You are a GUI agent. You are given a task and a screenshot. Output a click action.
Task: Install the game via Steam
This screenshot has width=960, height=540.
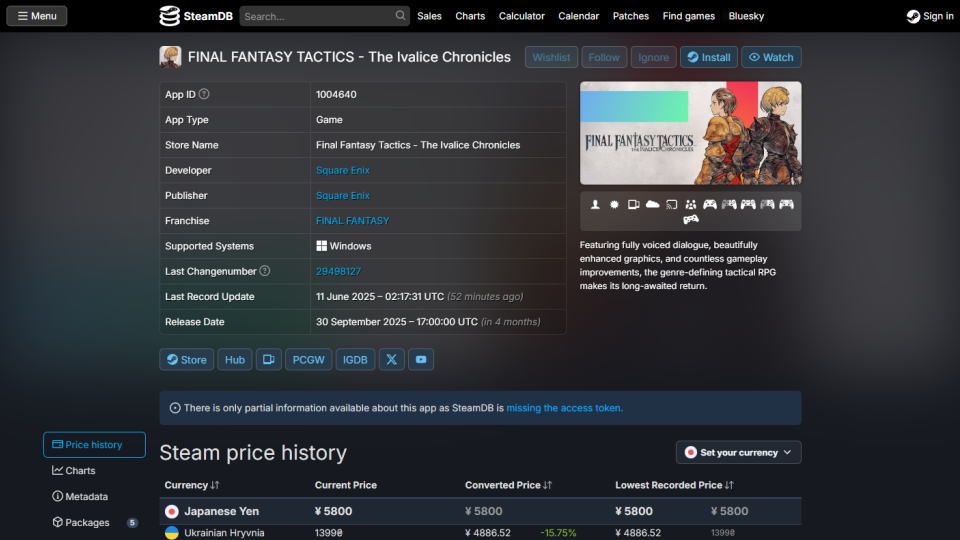(708, 57)
